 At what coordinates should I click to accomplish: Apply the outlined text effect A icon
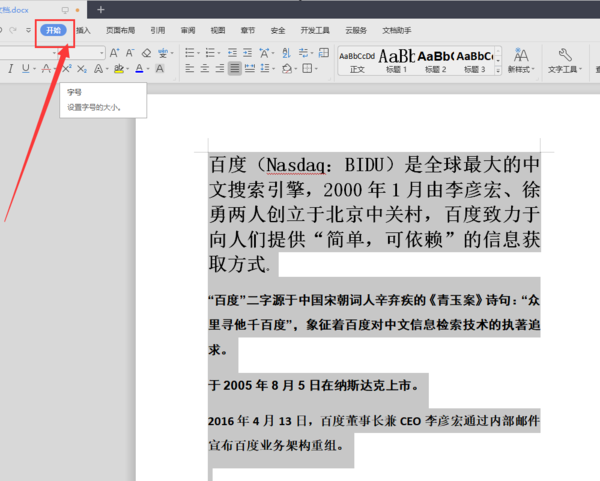[98, 68]
